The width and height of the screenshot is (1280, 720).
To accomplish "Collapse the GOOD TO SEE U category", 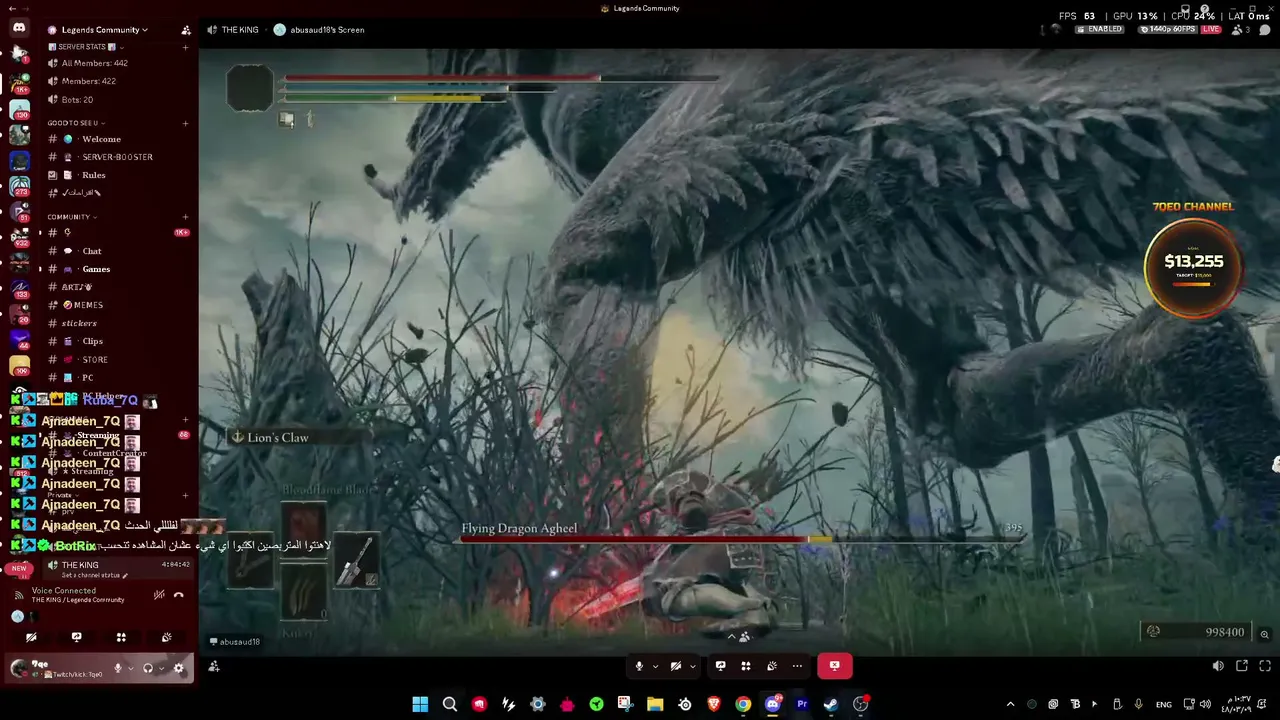I will coord(76,123).
